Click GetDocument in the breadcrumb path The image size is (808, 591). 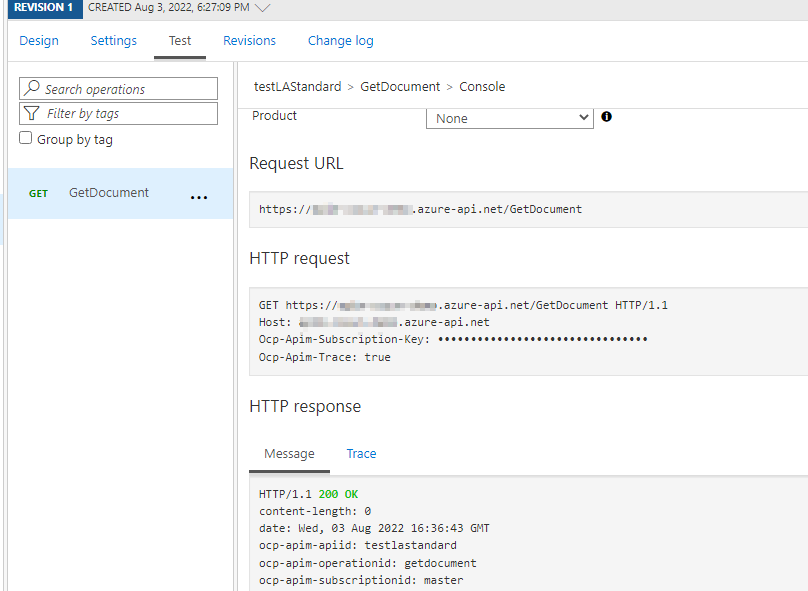point(400,87)
